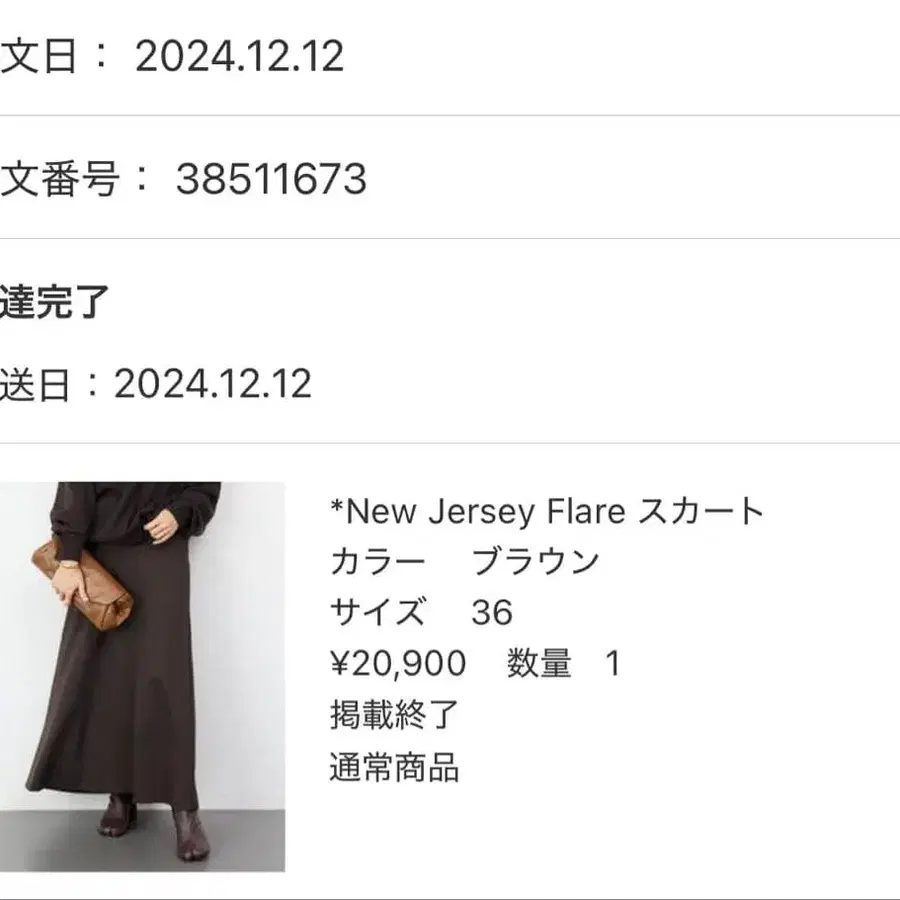The width and height of the screenshot is (900, 900).
Task: Click the 達完了 delivery status label
Action: tap(54, 301)
